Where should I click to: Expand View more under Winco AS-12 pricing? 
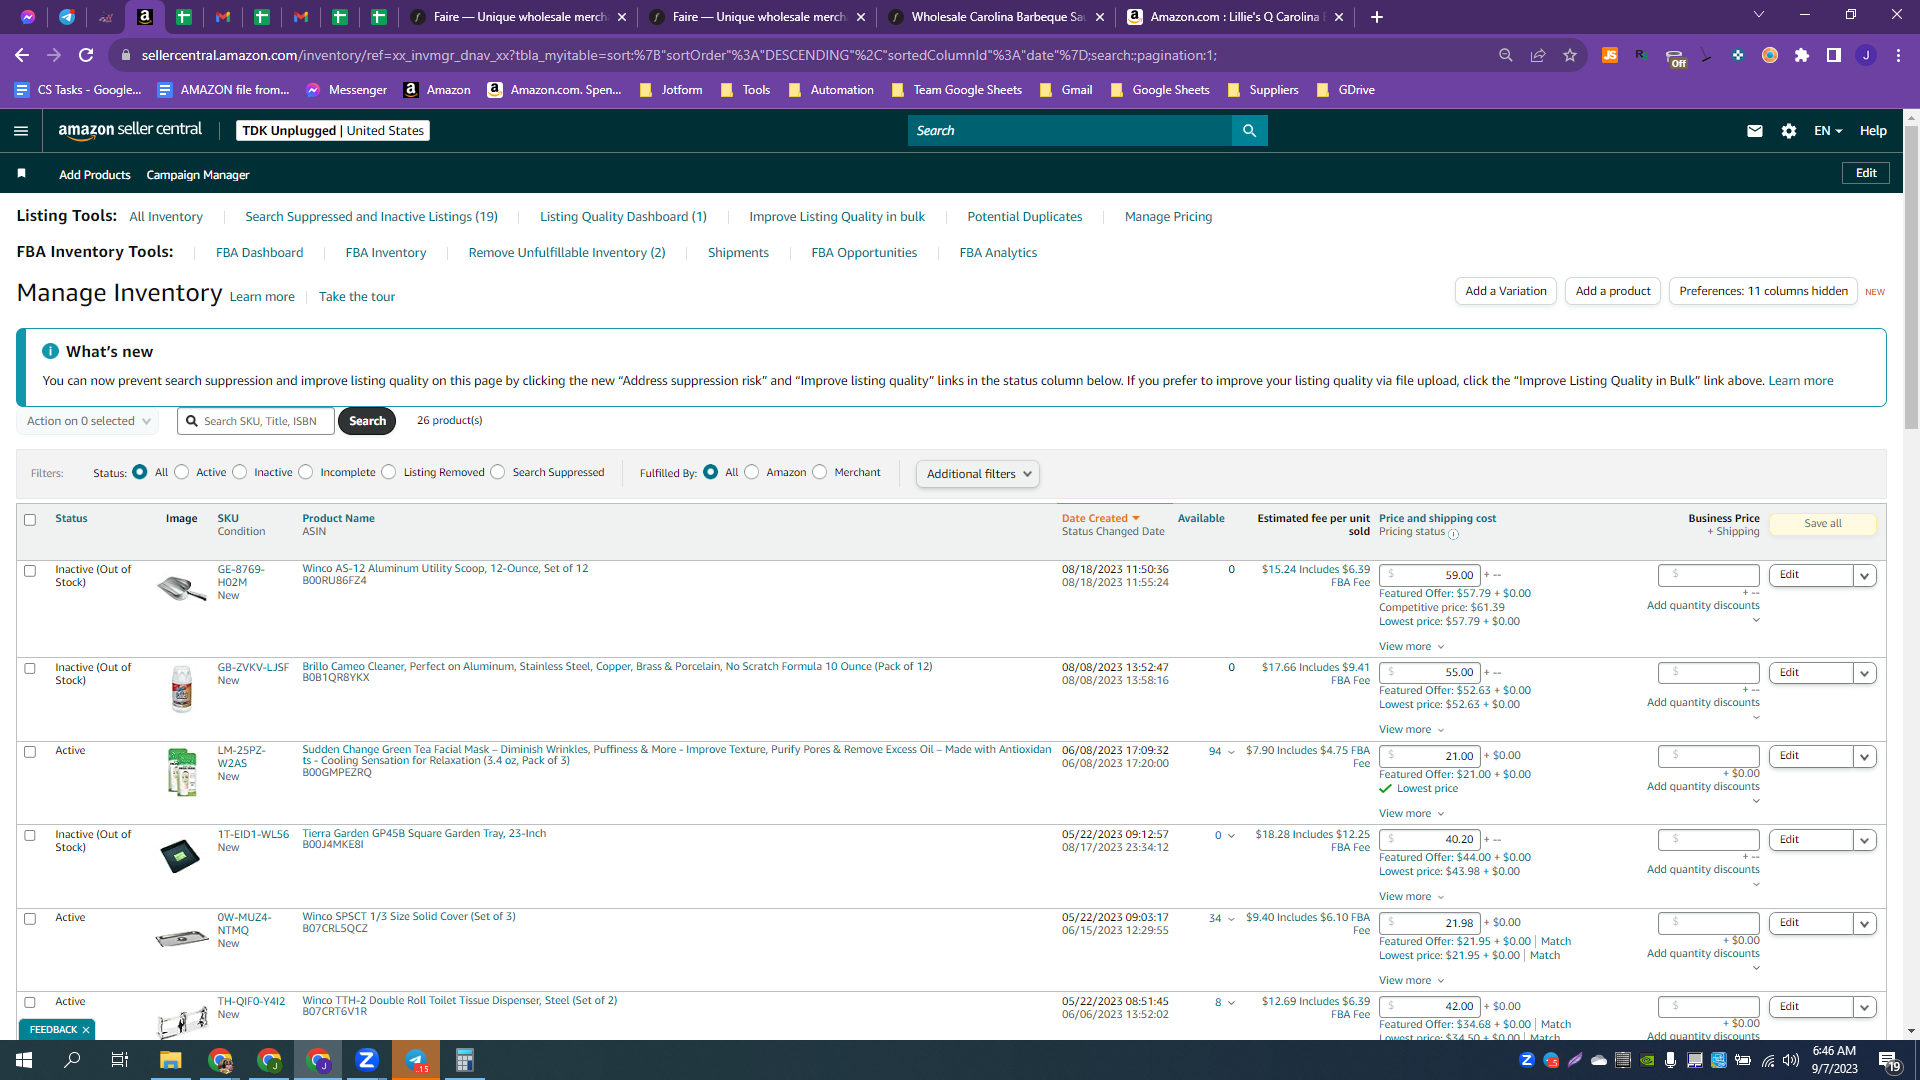[x=1411, y=647]
